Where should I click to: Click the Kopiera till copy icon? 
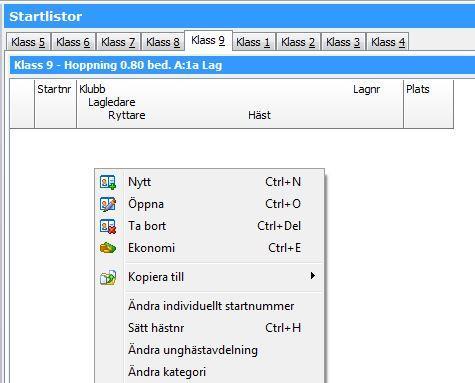tap(108, 277)
